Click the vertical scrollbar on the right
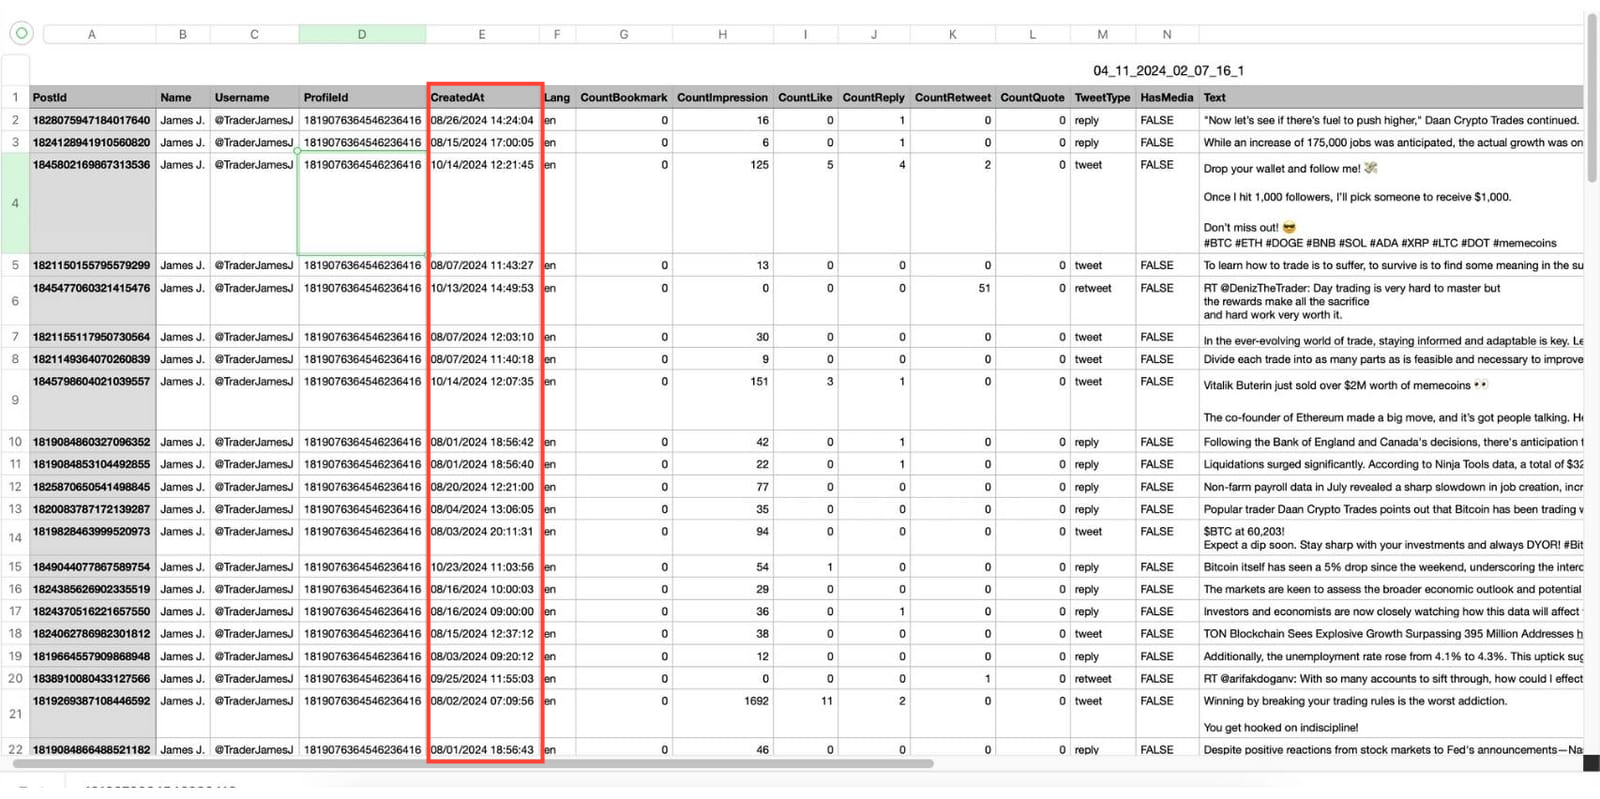Image resolution: width=1600 pixels, height=799 pixels. point(1591,100)
